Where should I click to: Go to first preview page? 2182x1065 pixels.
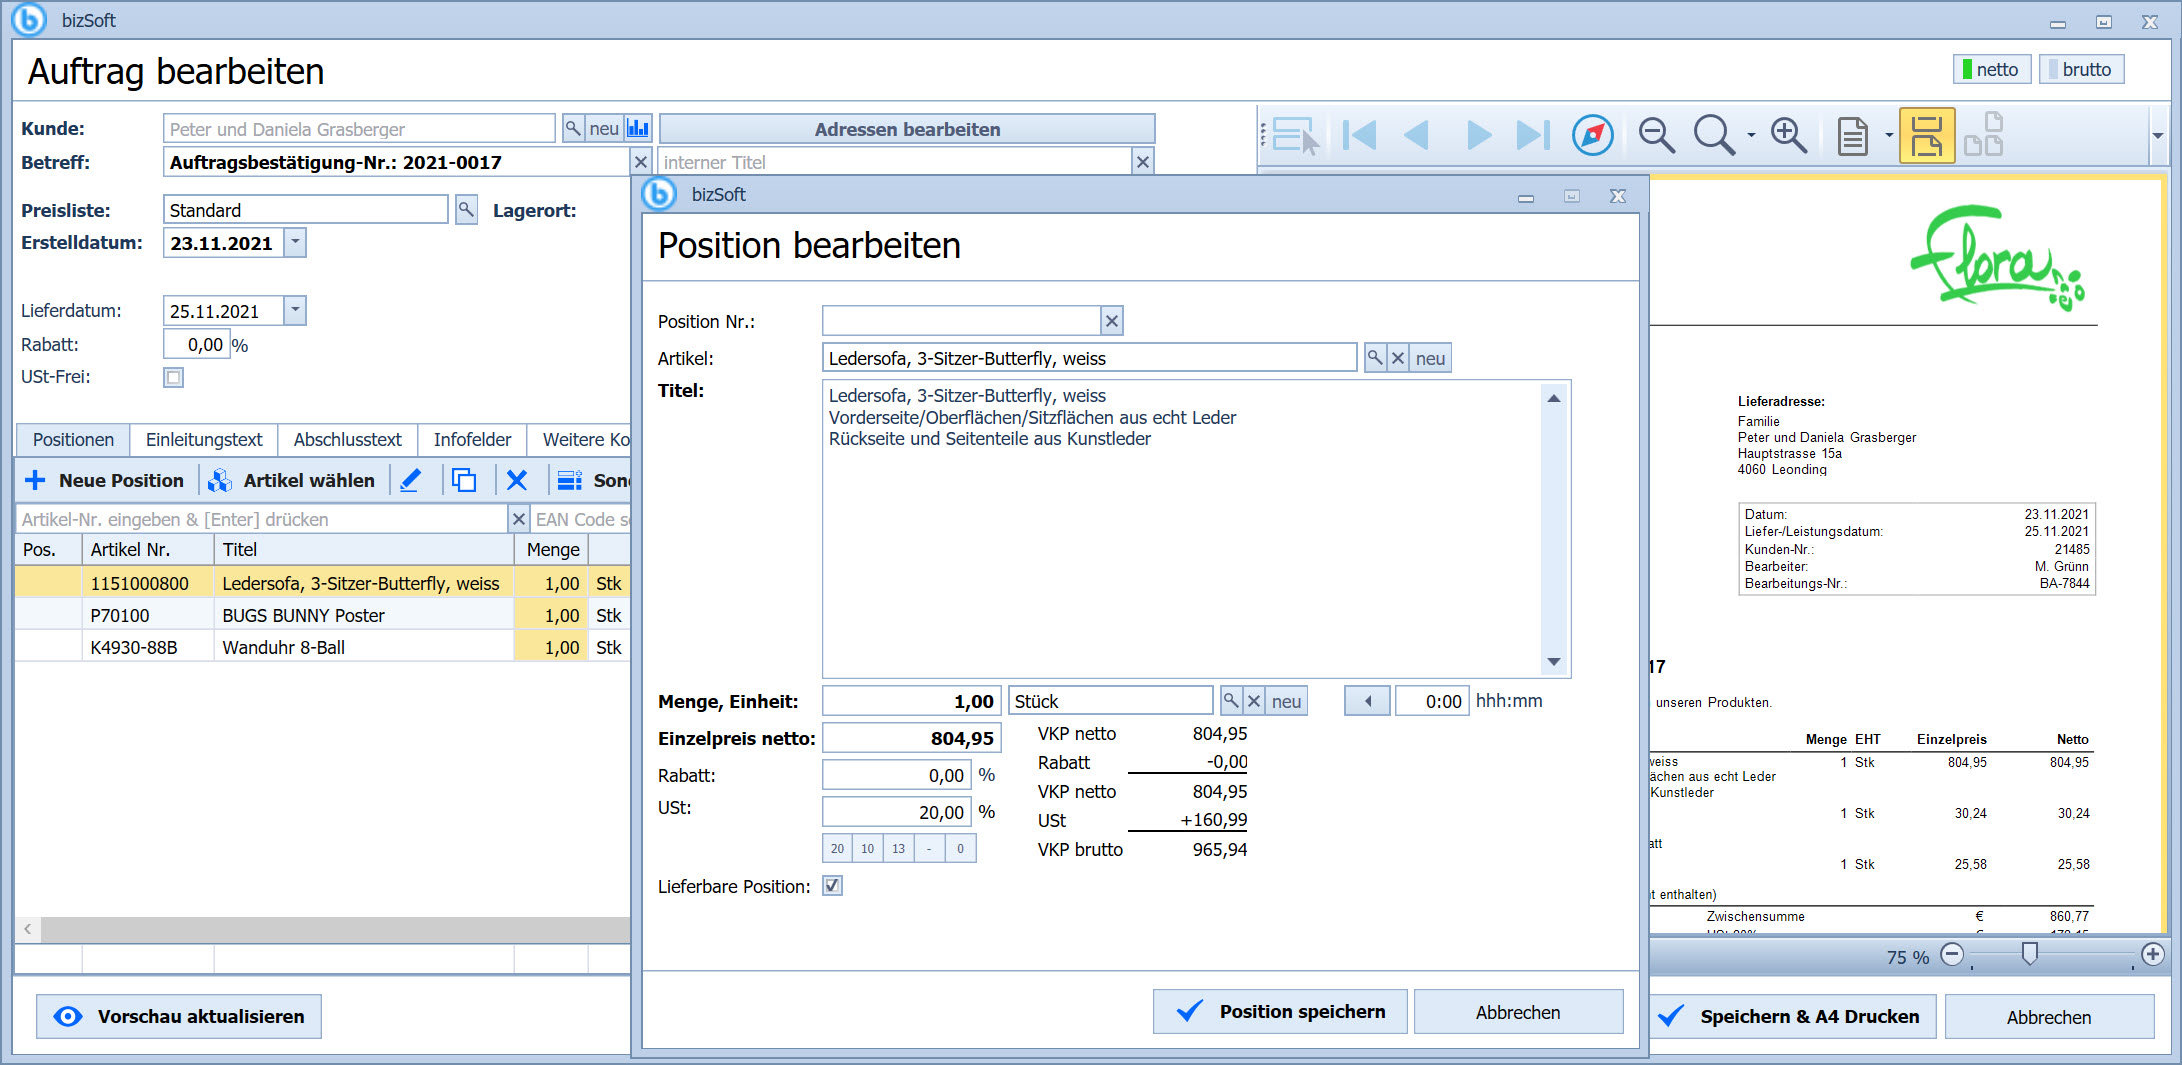(1359, 135)
